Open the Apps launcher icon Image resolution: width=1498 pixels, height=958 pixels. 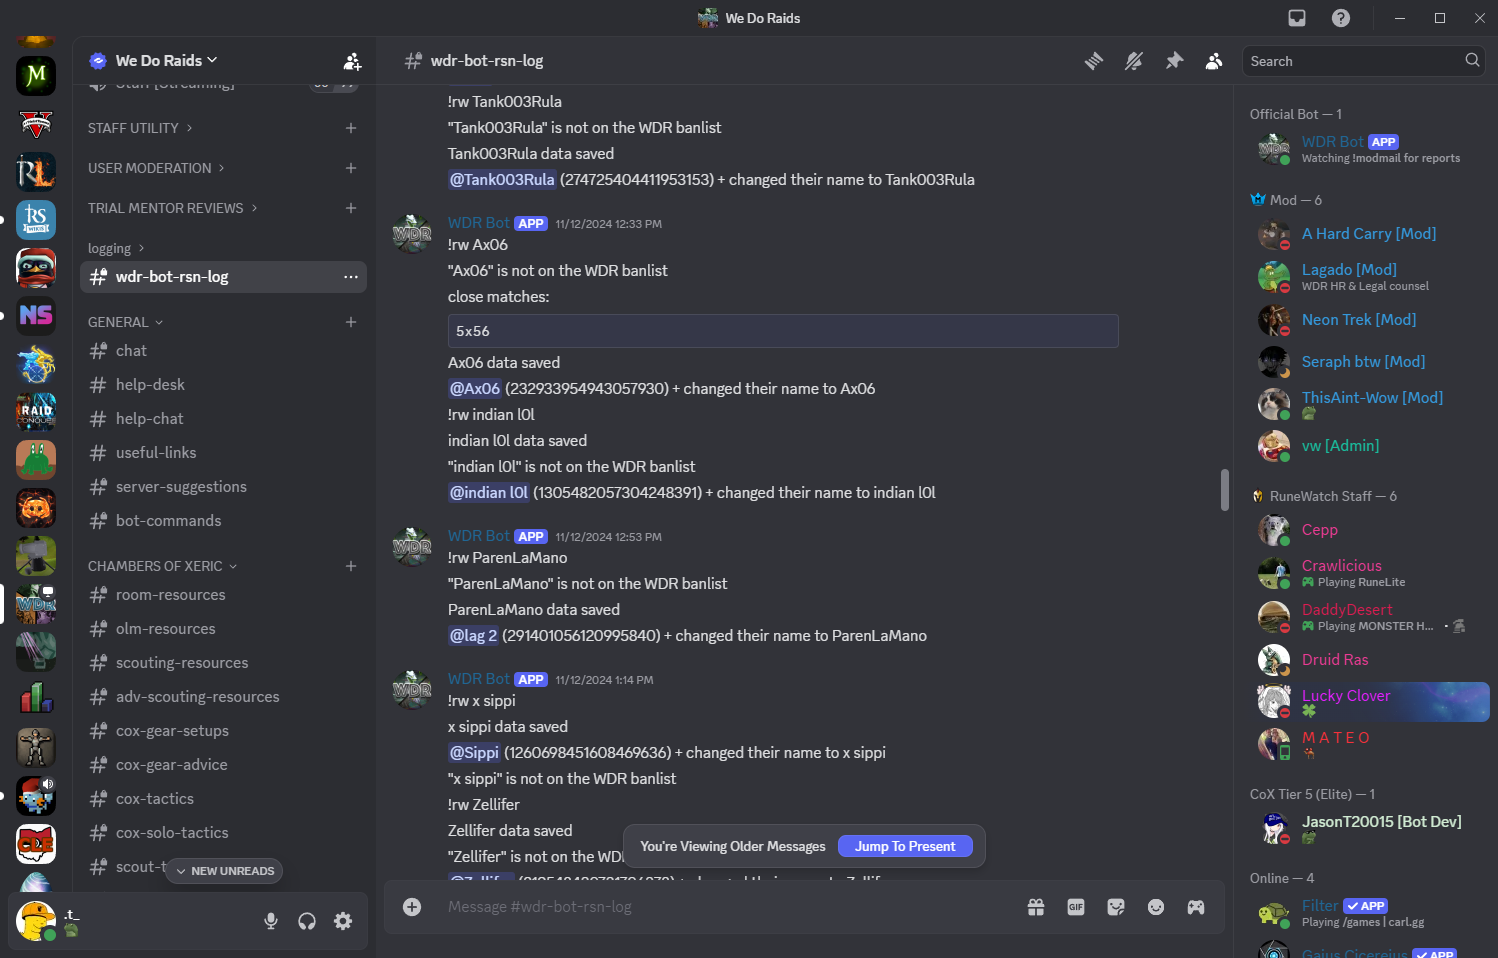click(x=1196, y=907)
